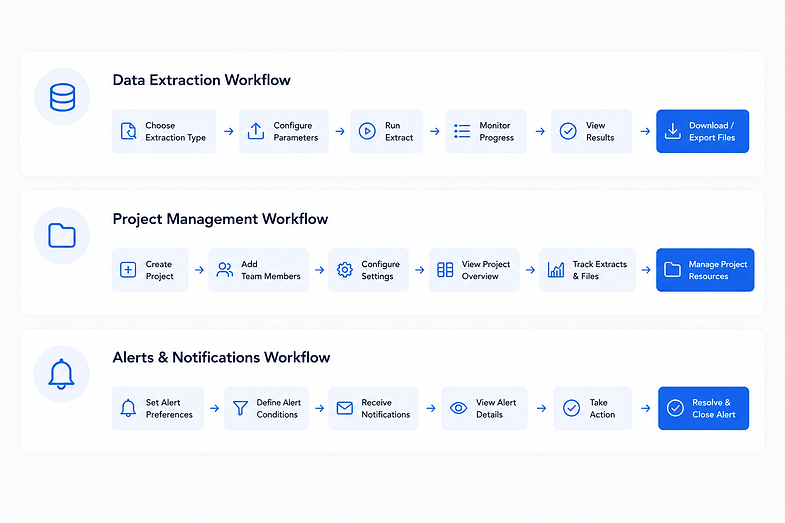Click the Take Action step card

(x=593, y=408)
